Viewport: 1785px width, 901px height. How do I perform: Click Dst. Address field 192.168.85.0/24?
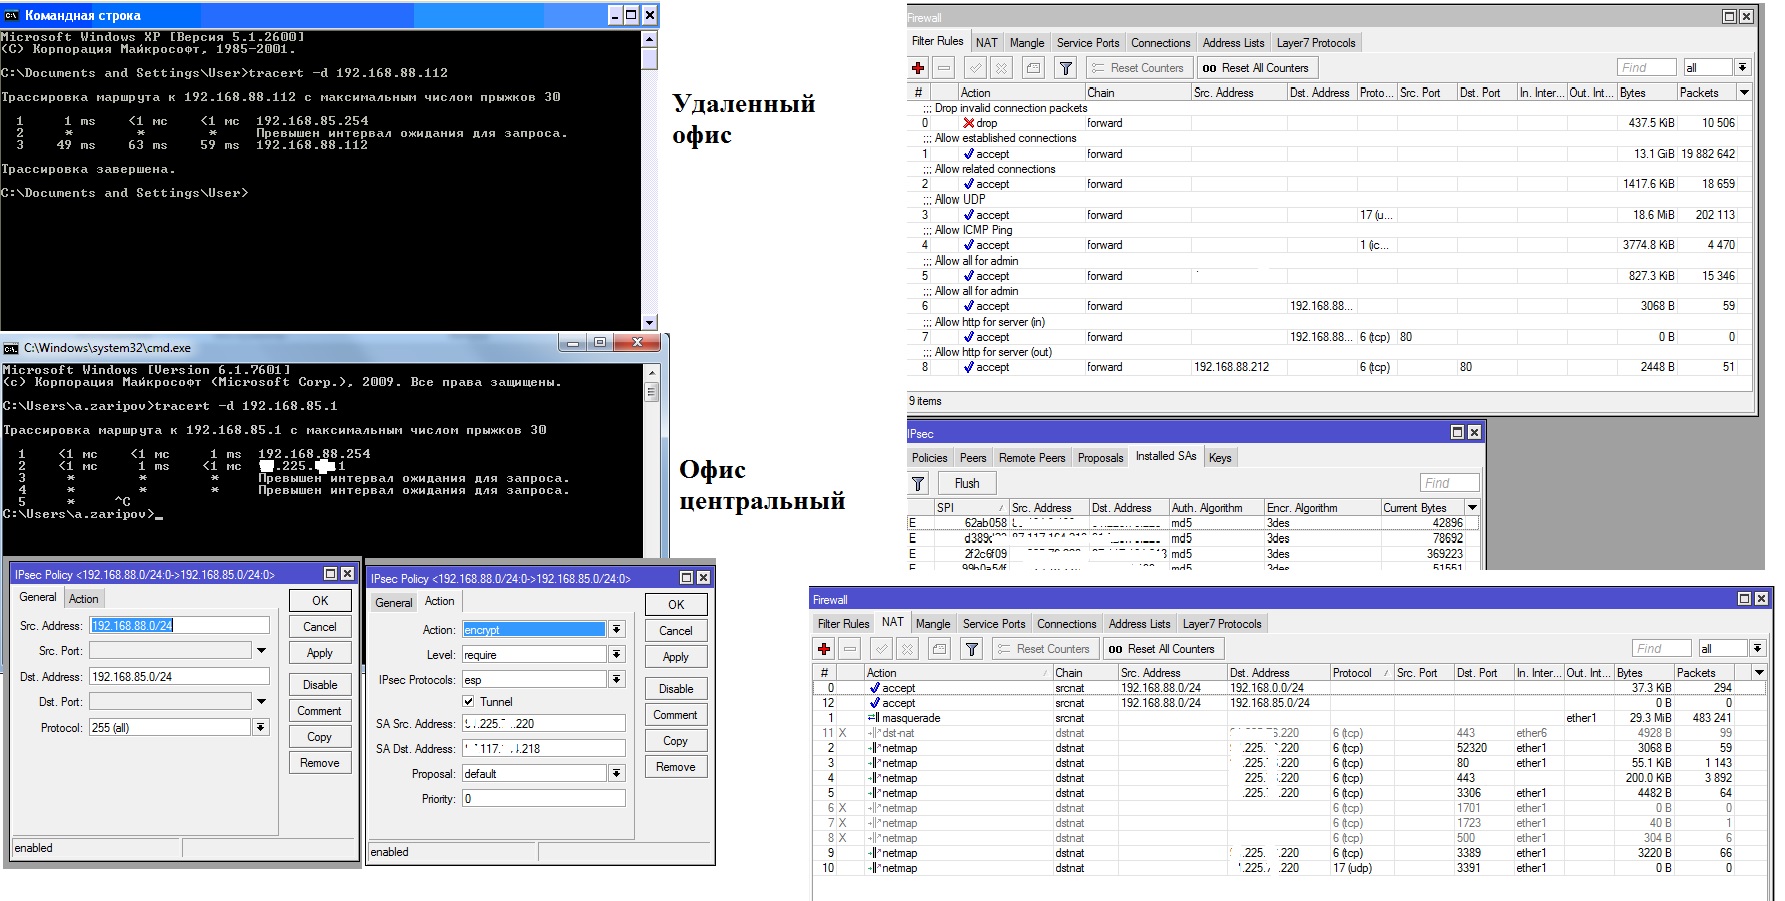(179, 676)
